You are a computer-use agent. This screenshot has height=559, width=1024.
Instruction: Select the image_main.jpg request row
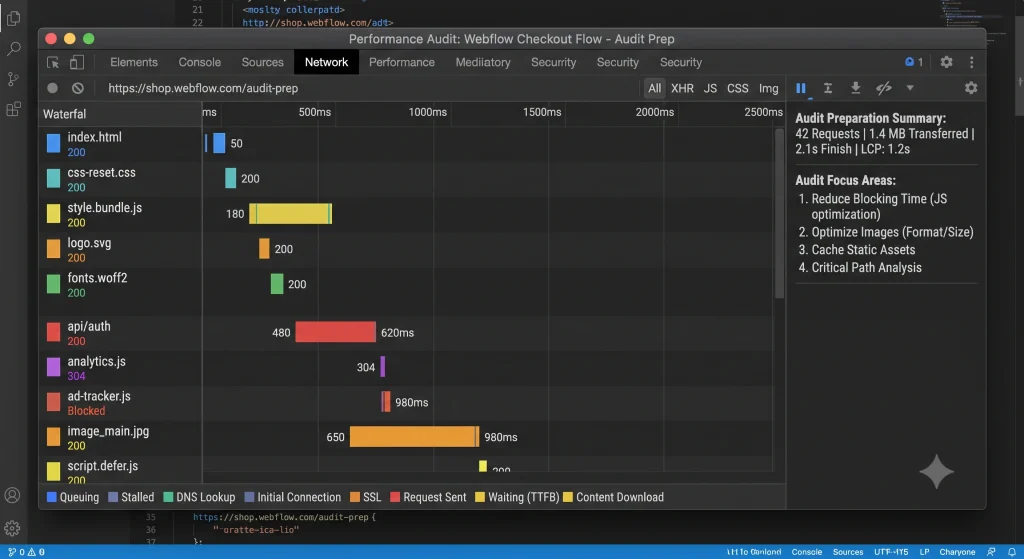click(x=120, y=438)
